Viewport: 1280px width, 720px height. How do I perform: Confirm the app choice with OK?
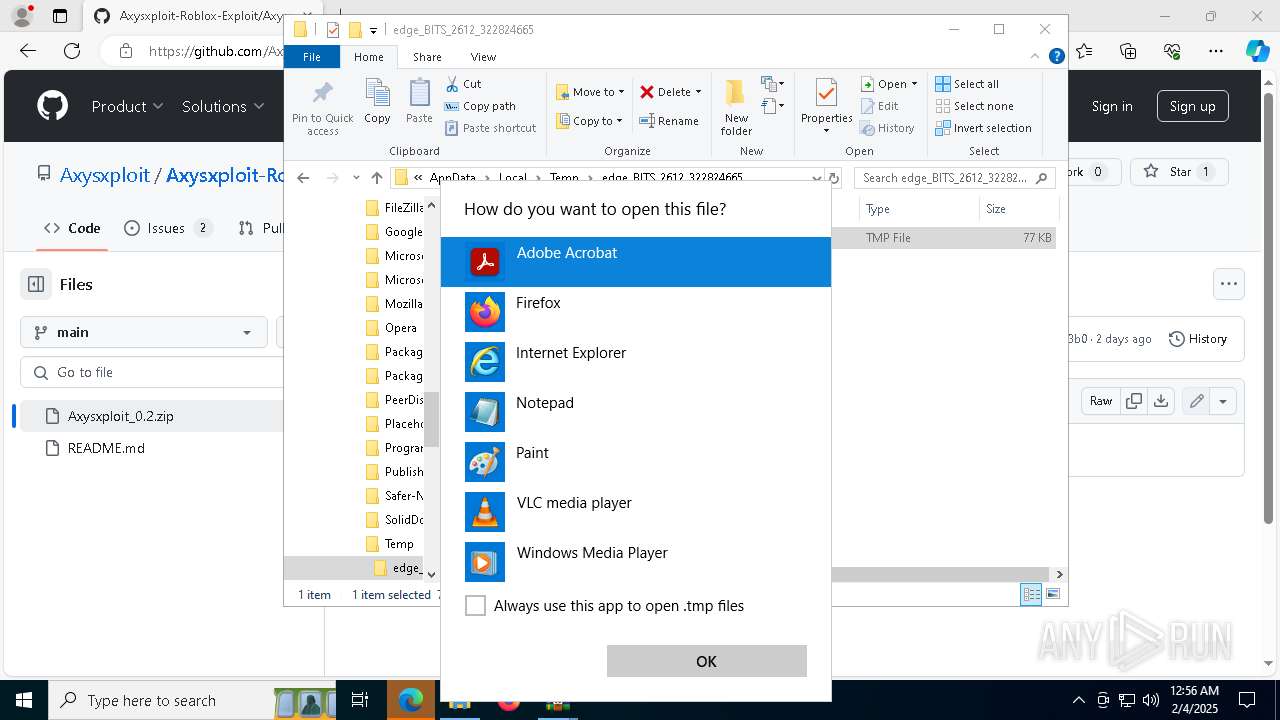pos(706,661)
